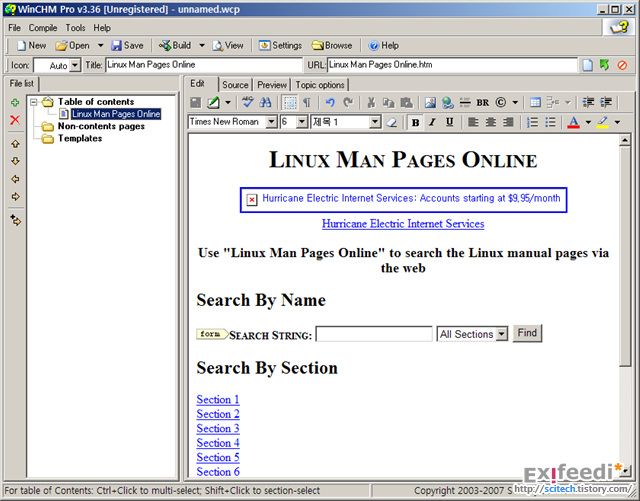
Task: Click the Build toolbar button
Action: tap(175, 45)
